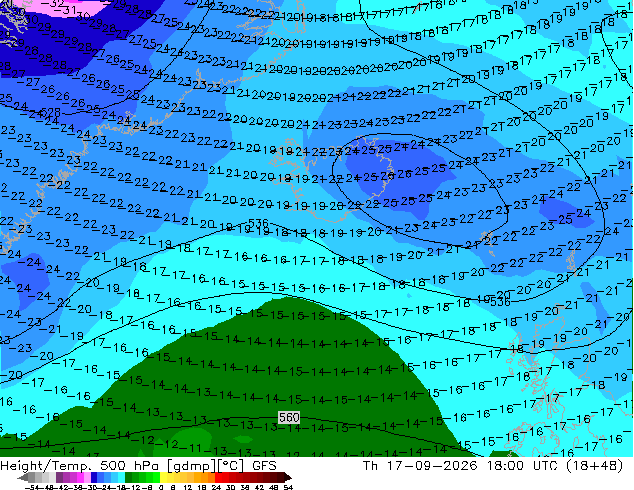Select the dark blue legend segment near -30
634x490 pixels.
click(94, 478)
